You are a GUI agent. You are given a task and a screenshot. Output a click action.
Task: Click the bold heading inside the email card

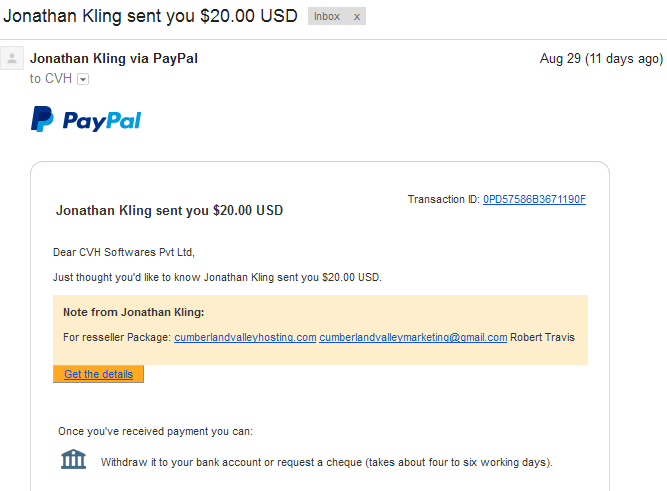pyautogui.click(x=169, y=211)
